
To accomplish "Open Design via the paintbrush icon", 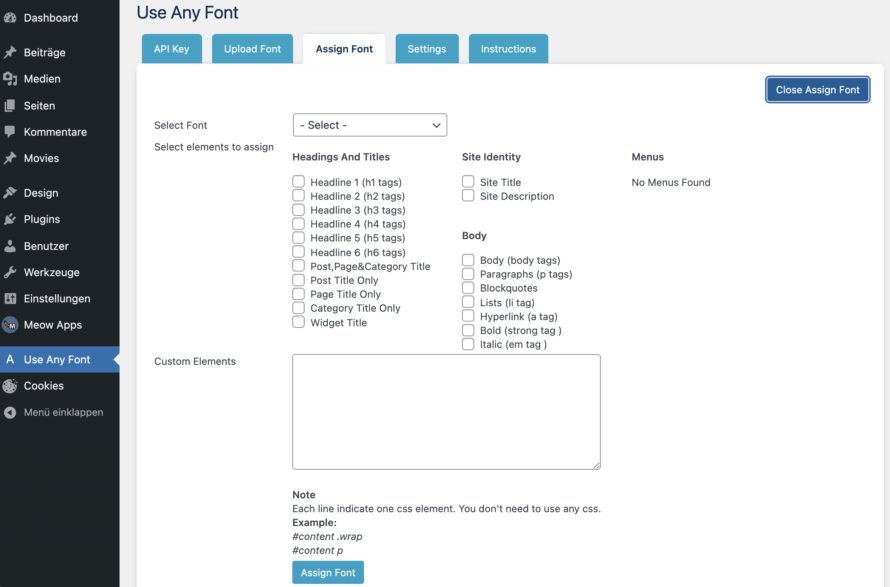I will pyautogui.click(x=10, y=193).
